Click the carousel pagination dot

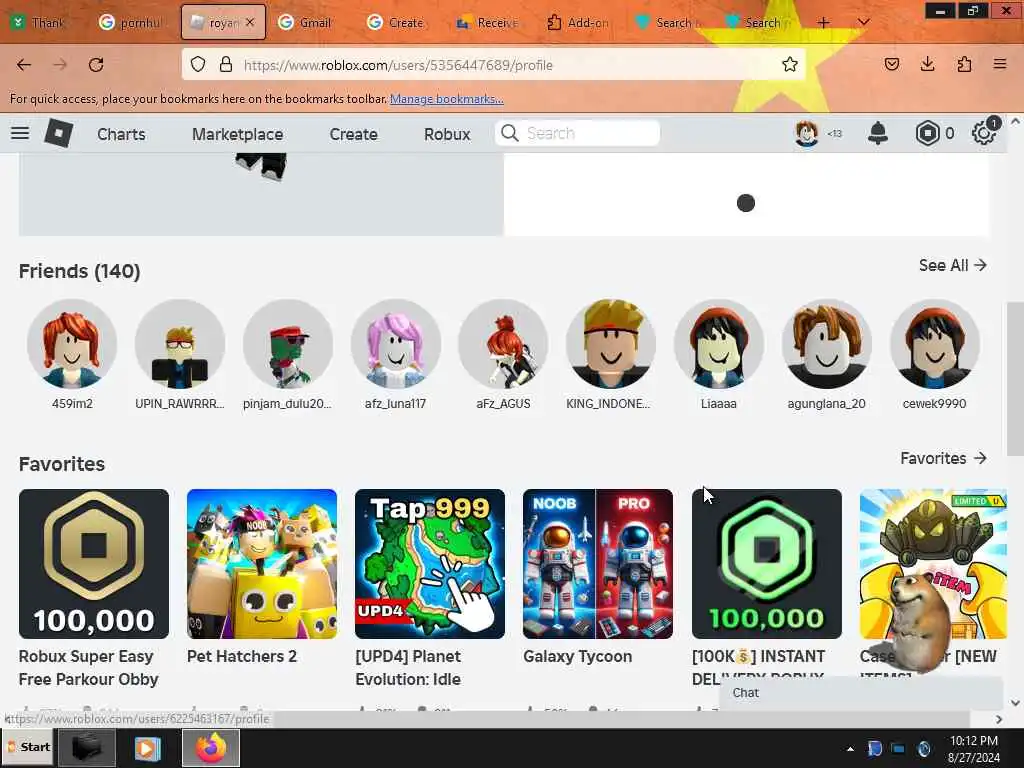(746, 203)
